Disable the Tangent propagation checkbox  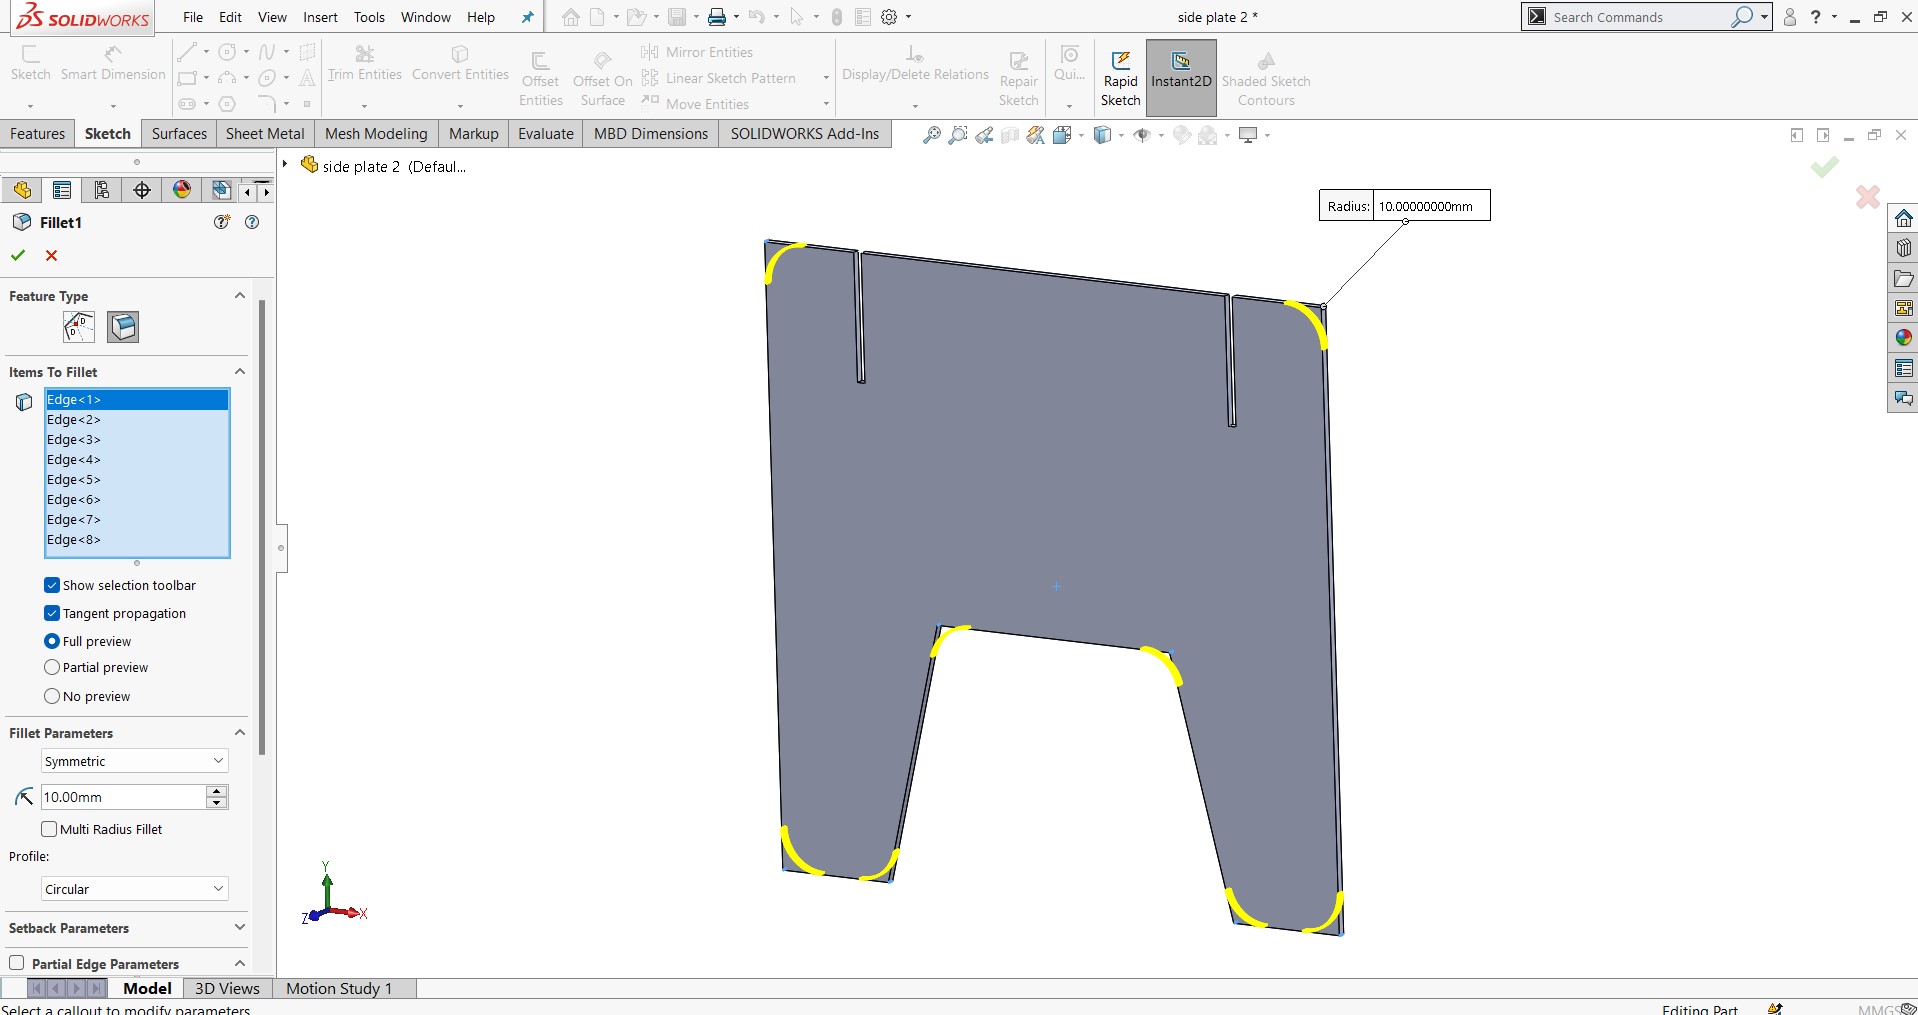point(52,613)
